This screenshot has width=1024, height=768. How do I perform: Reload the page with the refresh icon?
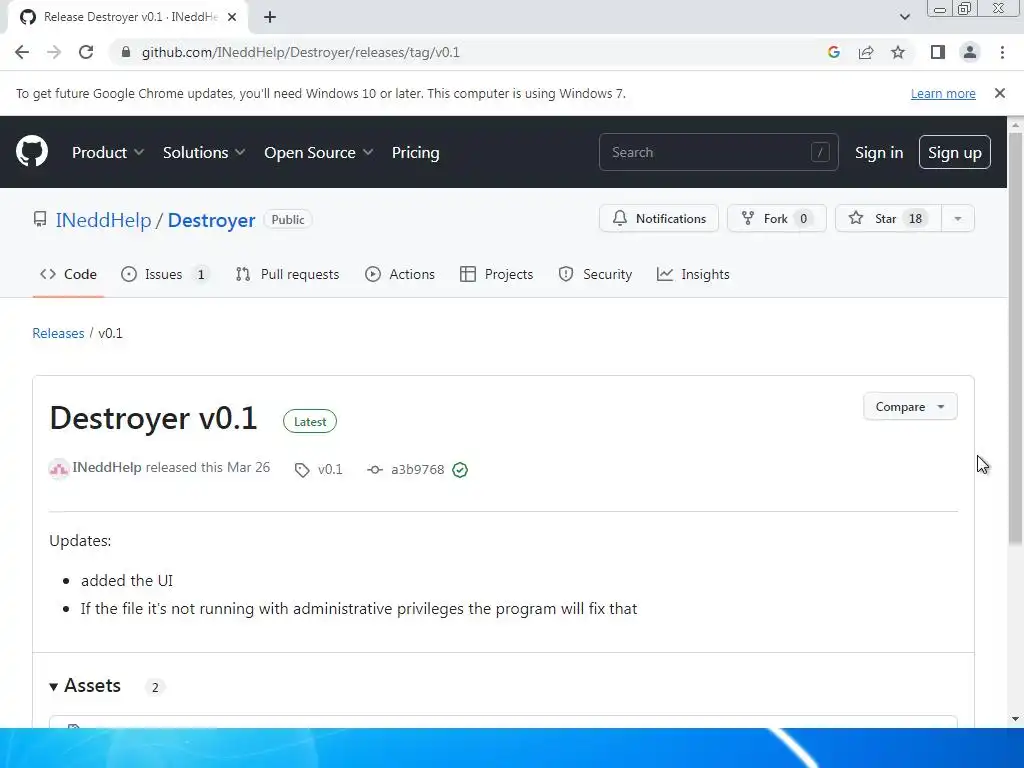tap(86, 52)
